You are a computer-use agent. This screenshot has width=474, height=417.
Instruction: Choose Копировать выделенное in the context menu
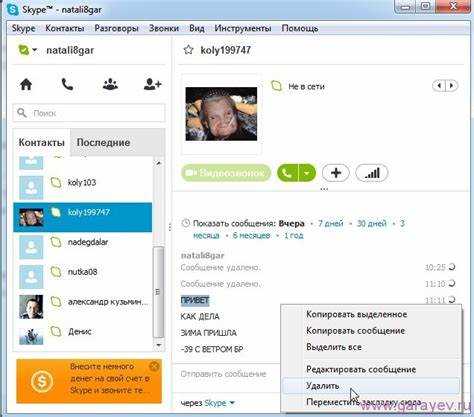pyautogui.click(x=356, y=314)
